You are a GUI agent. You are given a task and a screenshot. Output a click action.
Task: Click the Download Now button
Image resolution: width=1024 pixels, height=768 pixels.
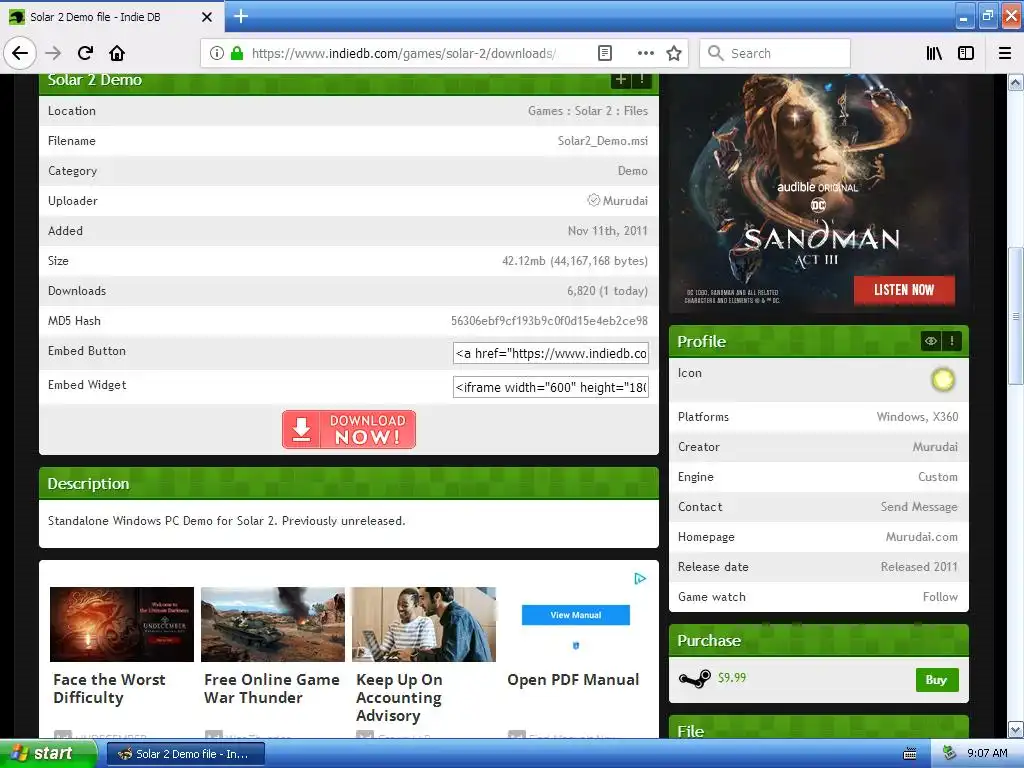click(349, 429)
